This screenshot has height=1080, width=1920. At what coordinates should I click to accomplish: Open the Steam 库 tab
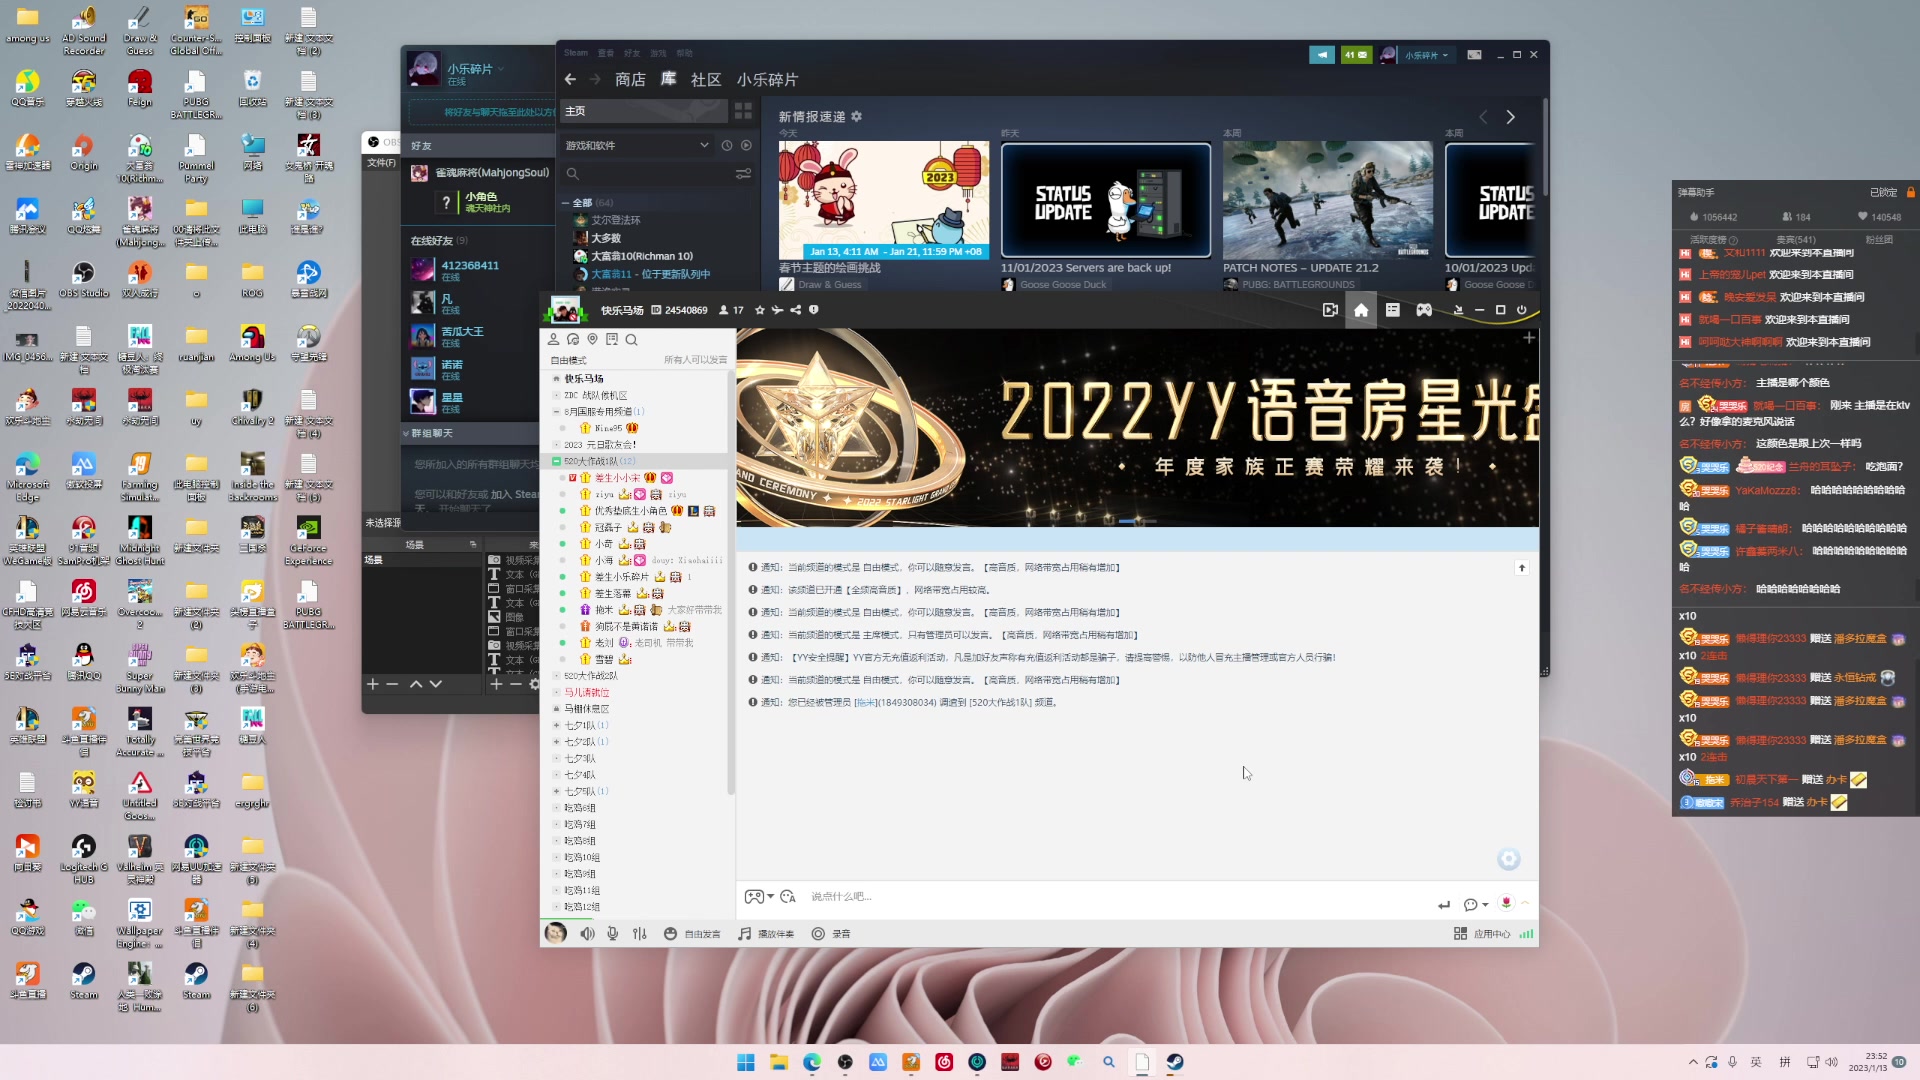pyautogui.click(x=668, y=79)
